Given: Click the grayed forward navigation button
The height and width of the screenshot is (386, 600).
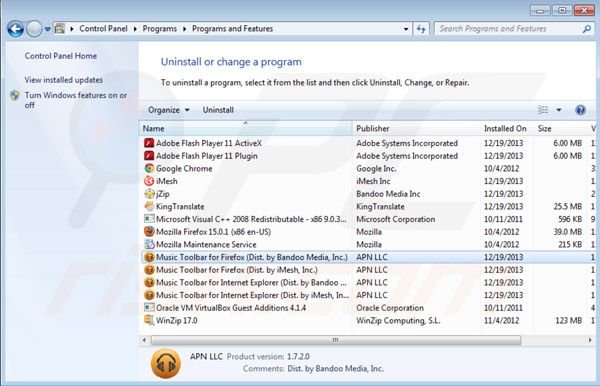Looking at the screenshot, I should click(x=34, y=29).
